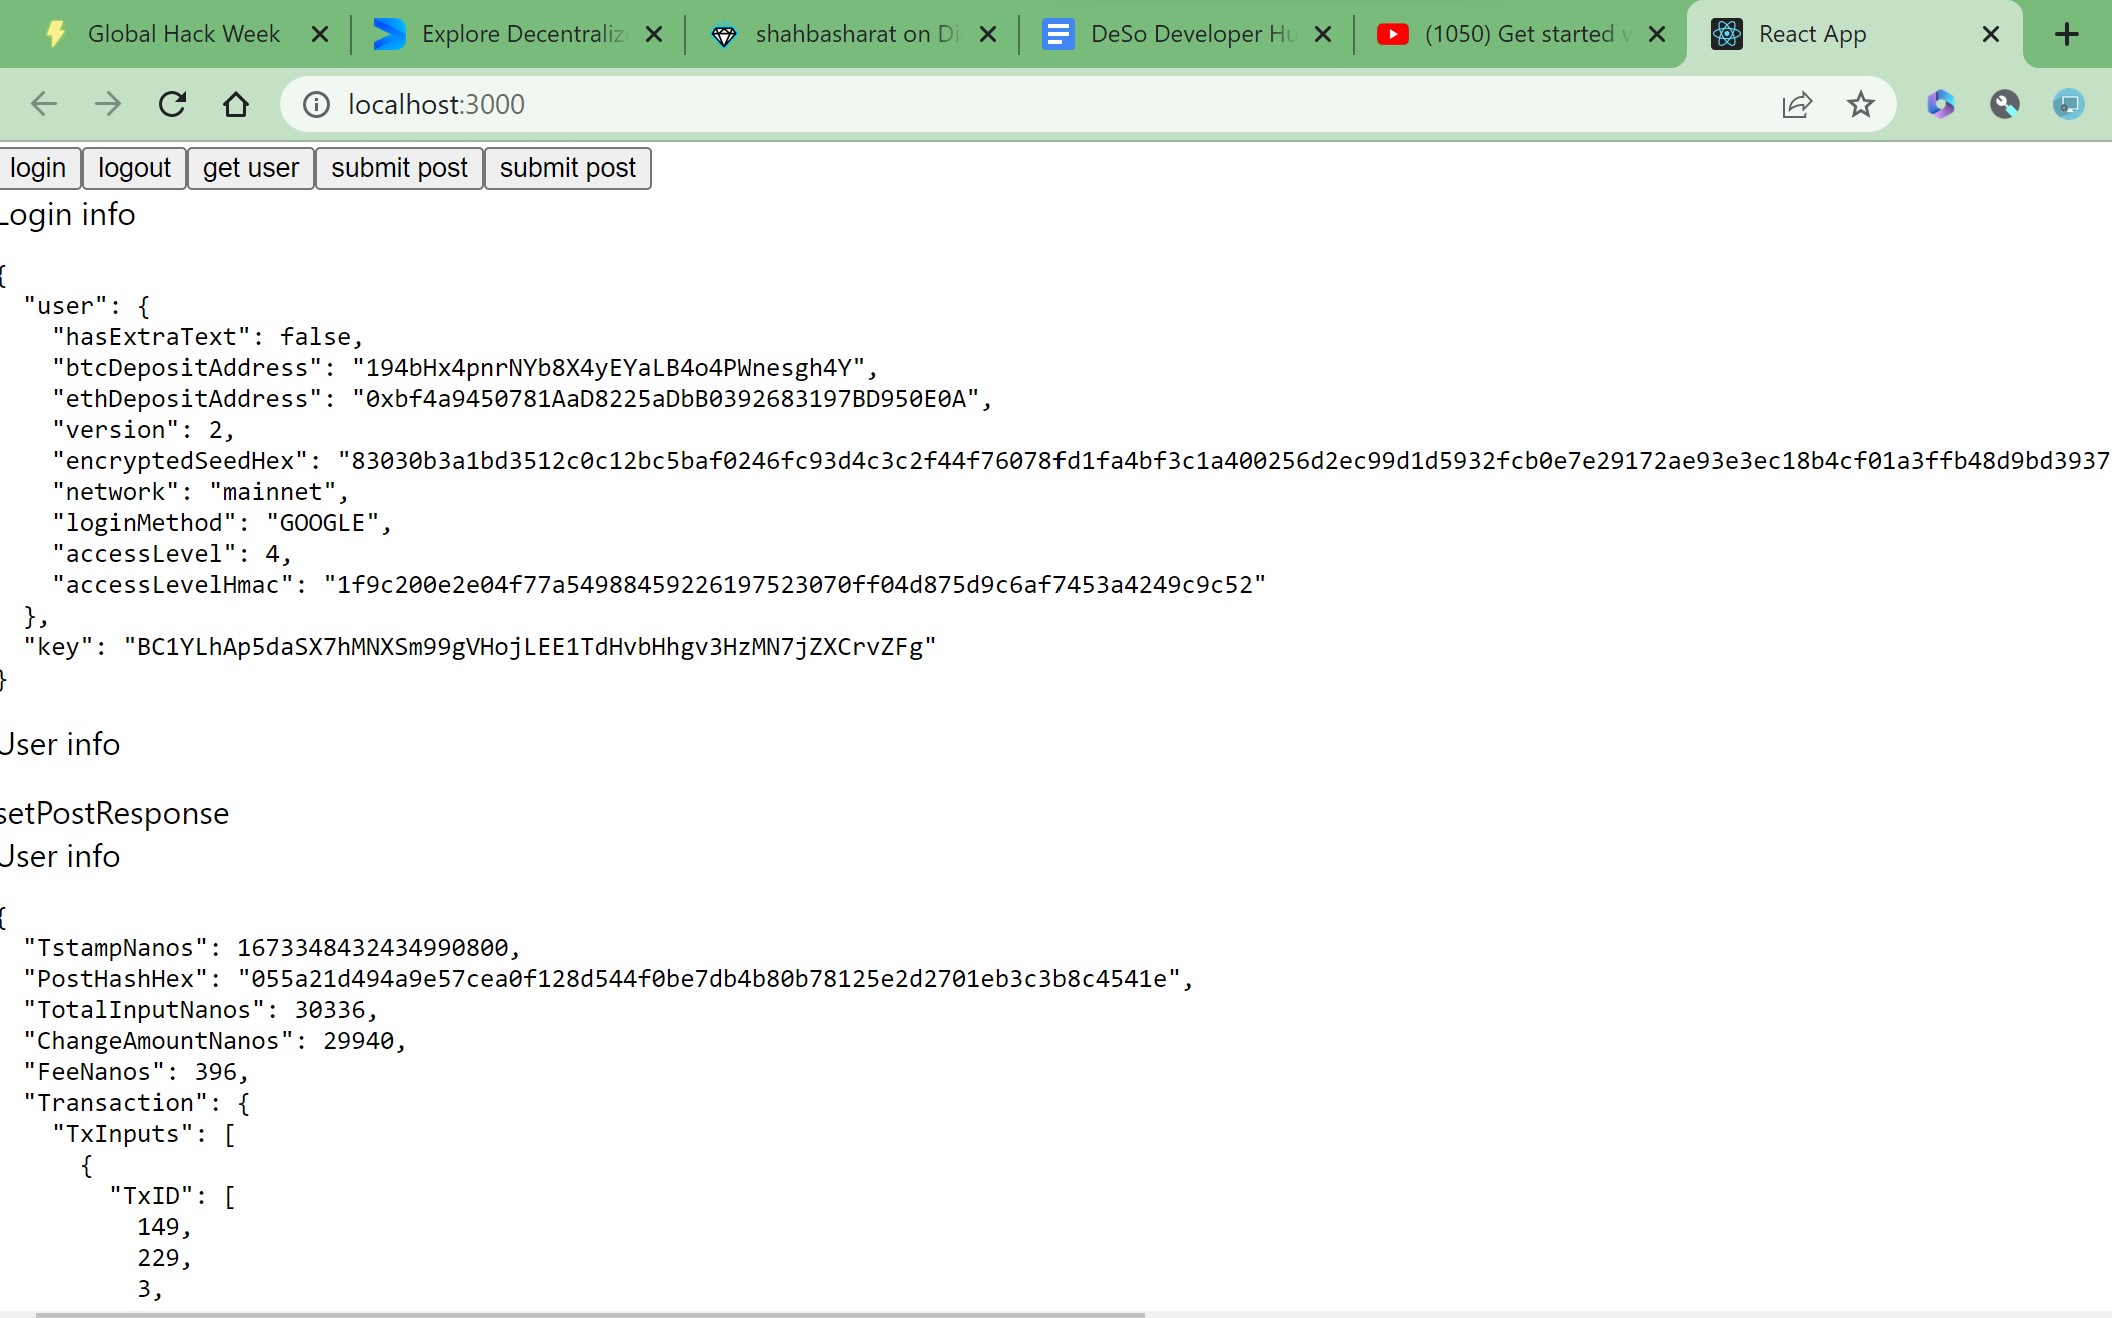This screenshot has width=2112, height=1318.
Task: View site information icon in address bar
Action: pyautogui.click(x=316, y=104)
